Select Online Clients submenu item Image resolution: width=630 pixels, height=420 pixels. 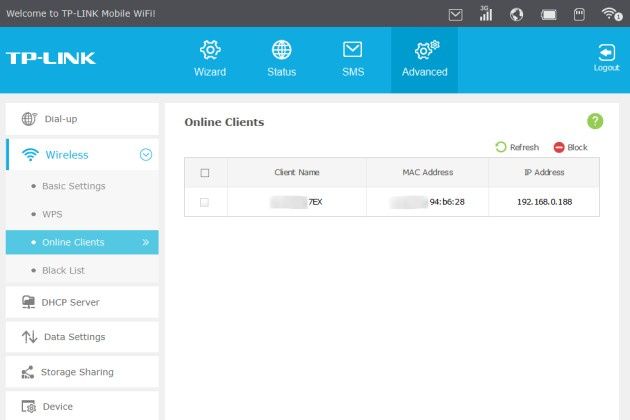point(82,242)
